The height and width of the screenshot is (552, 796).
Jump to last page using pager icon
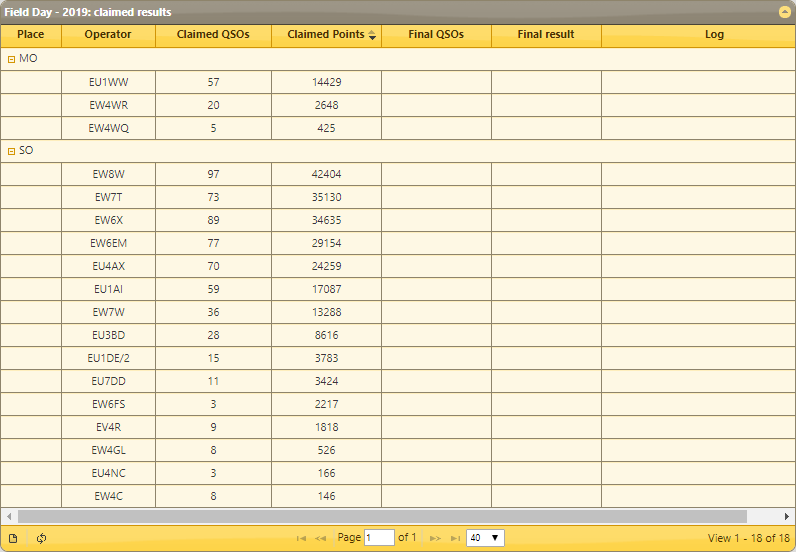[455, 538]
